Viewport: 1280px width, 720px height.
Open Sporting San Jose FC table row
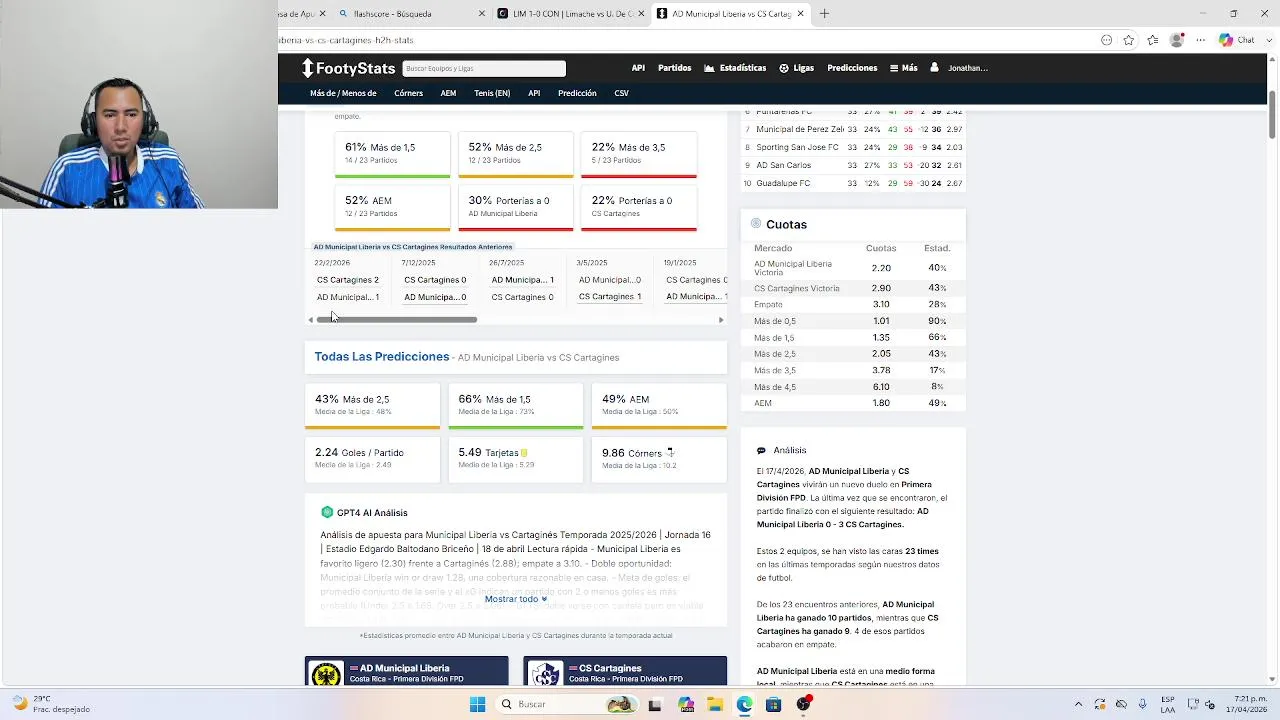pos(853,147)
